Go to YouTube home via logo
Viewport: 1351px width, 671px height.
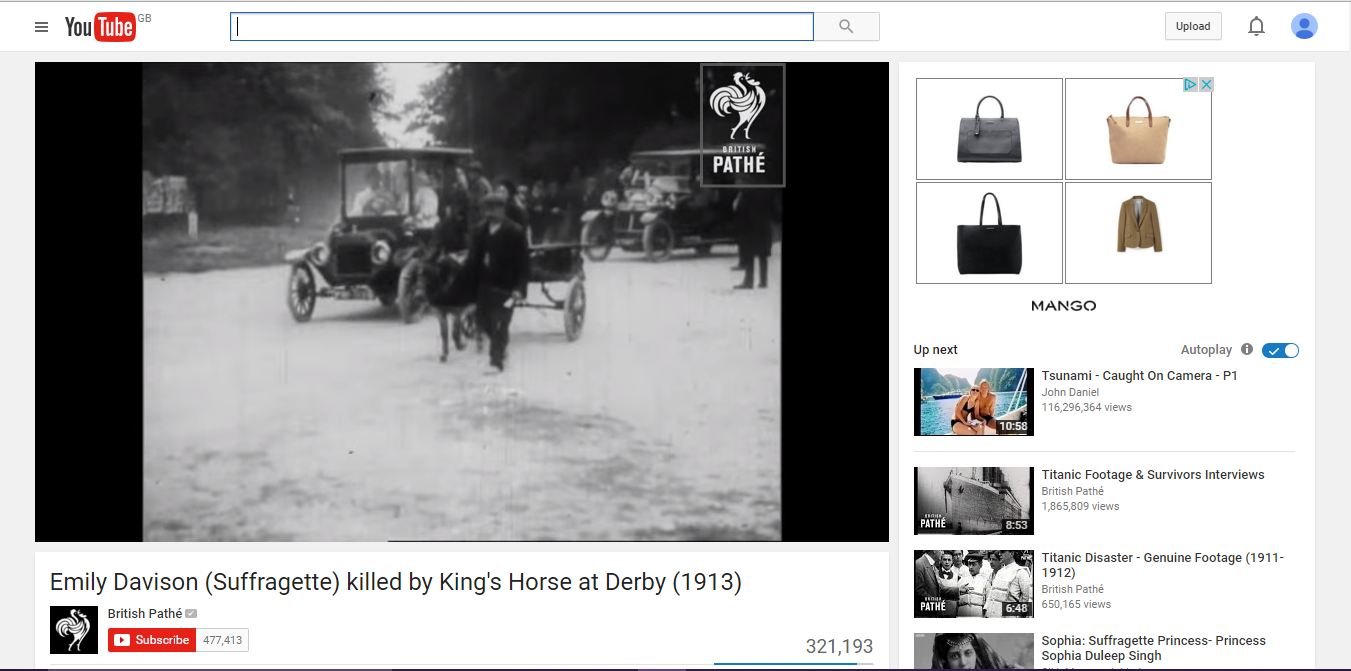100,27
